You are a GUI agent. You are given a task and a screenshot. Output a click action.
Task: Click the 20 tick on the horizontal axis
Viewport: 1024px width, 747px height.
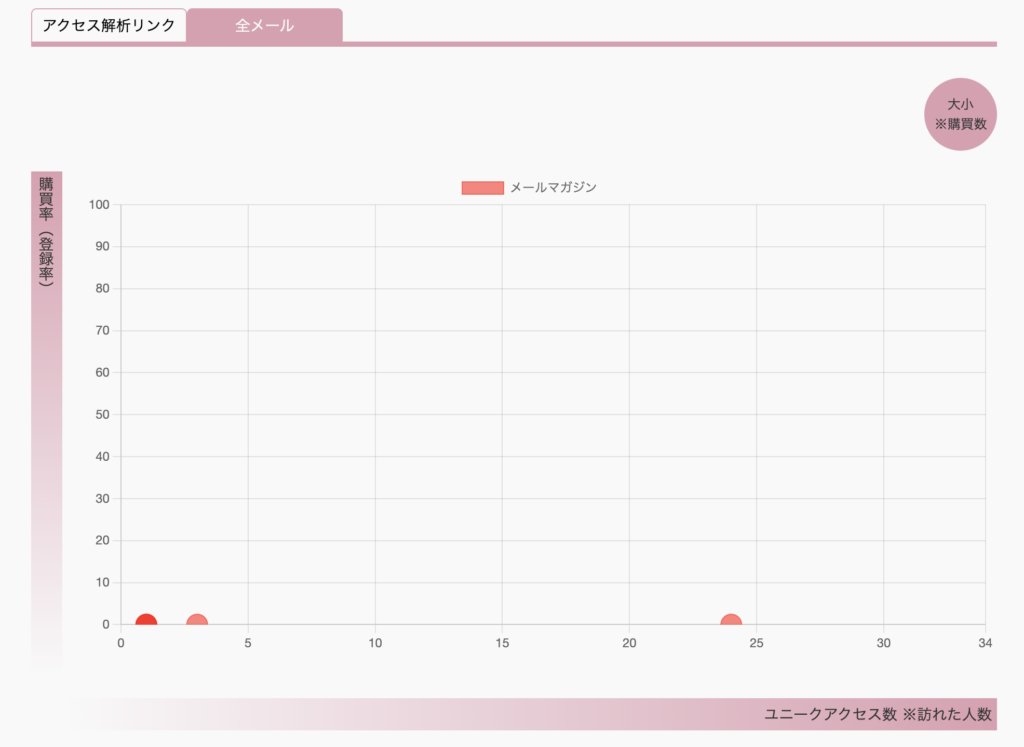tap(629, 643)
